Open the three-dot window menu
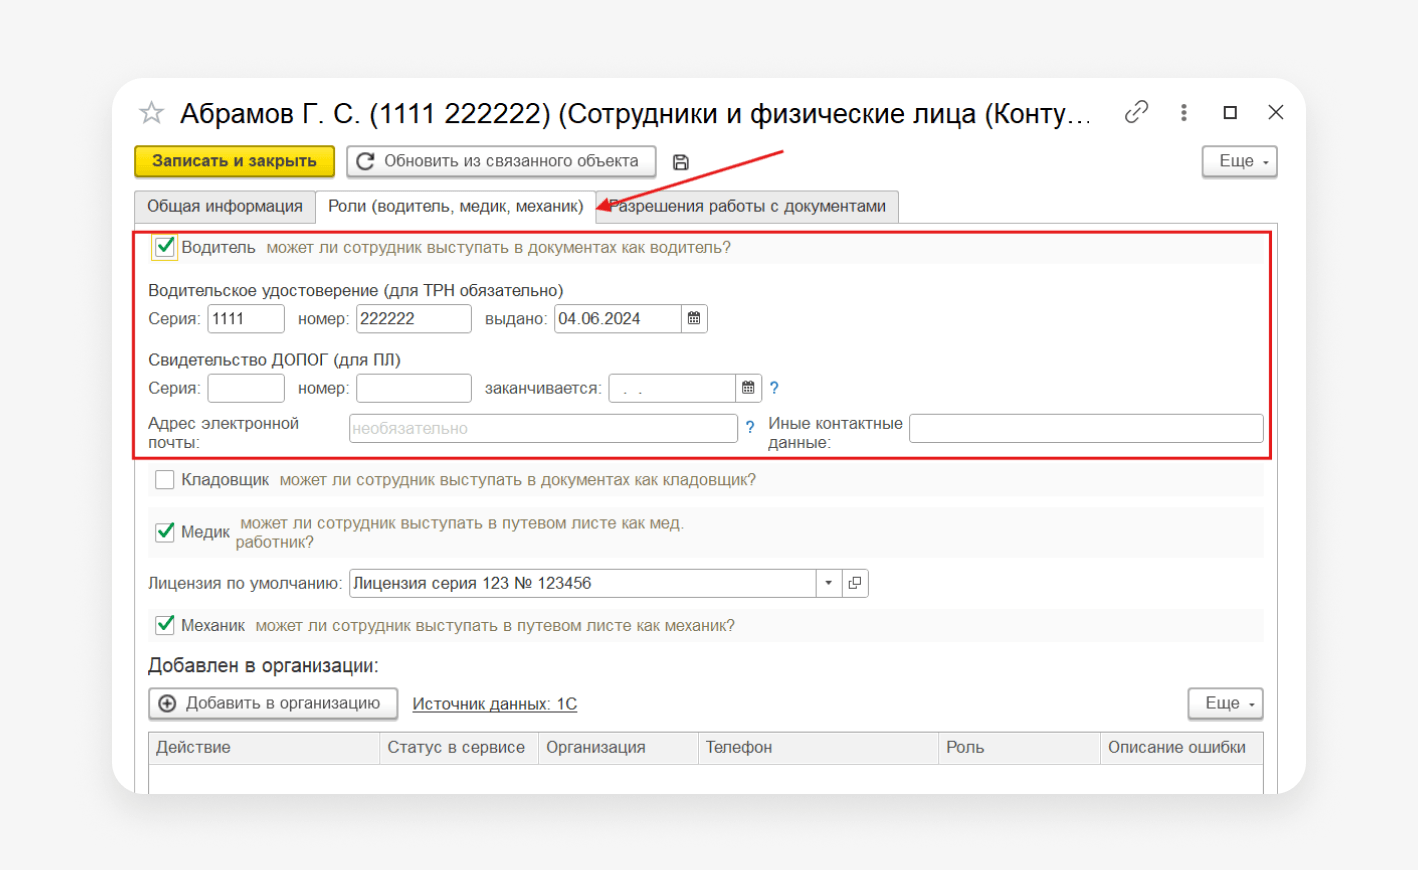The image size is (1418, 870). click(1184, 112)
